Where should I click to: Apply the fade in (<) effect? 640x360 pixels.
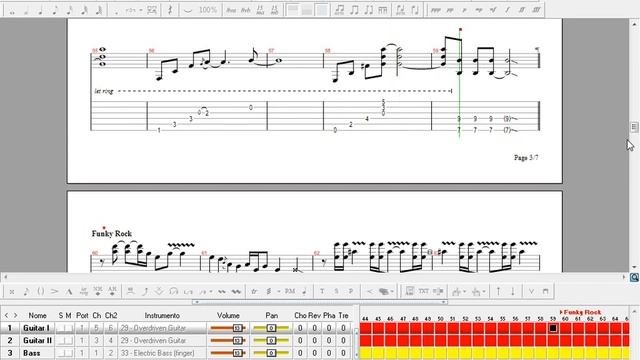[x=369, y=291]
